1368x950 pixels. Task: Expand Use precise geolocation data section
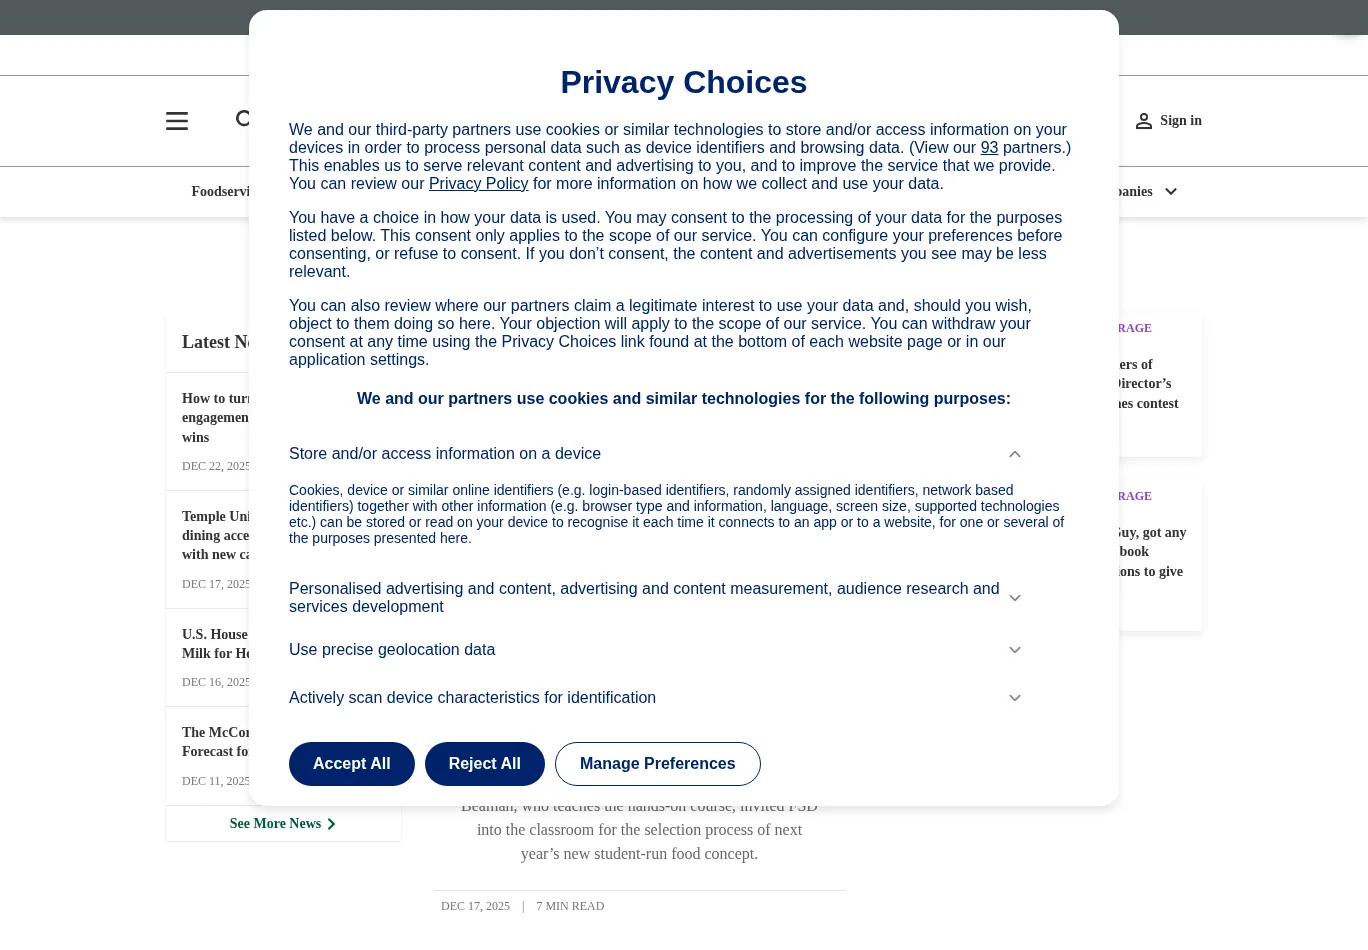pos(1015,650)
